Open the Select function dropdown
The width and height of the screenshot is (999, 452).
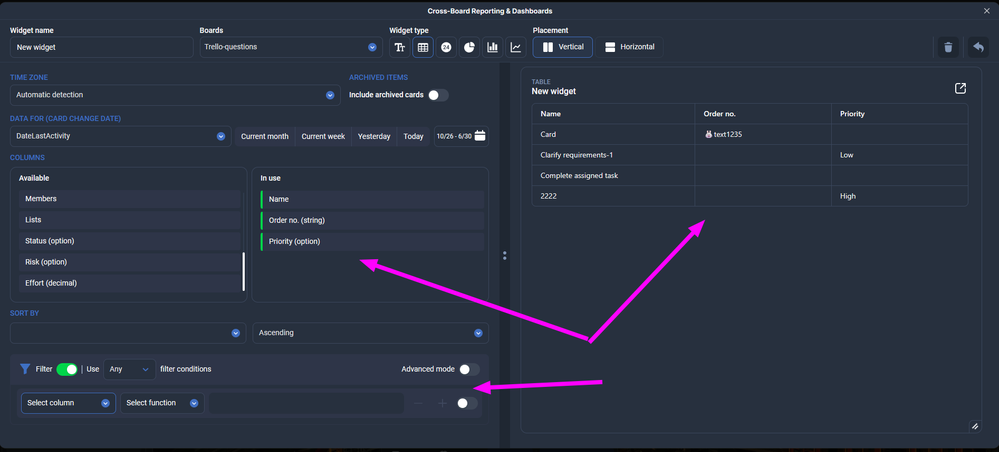(162, 403)
